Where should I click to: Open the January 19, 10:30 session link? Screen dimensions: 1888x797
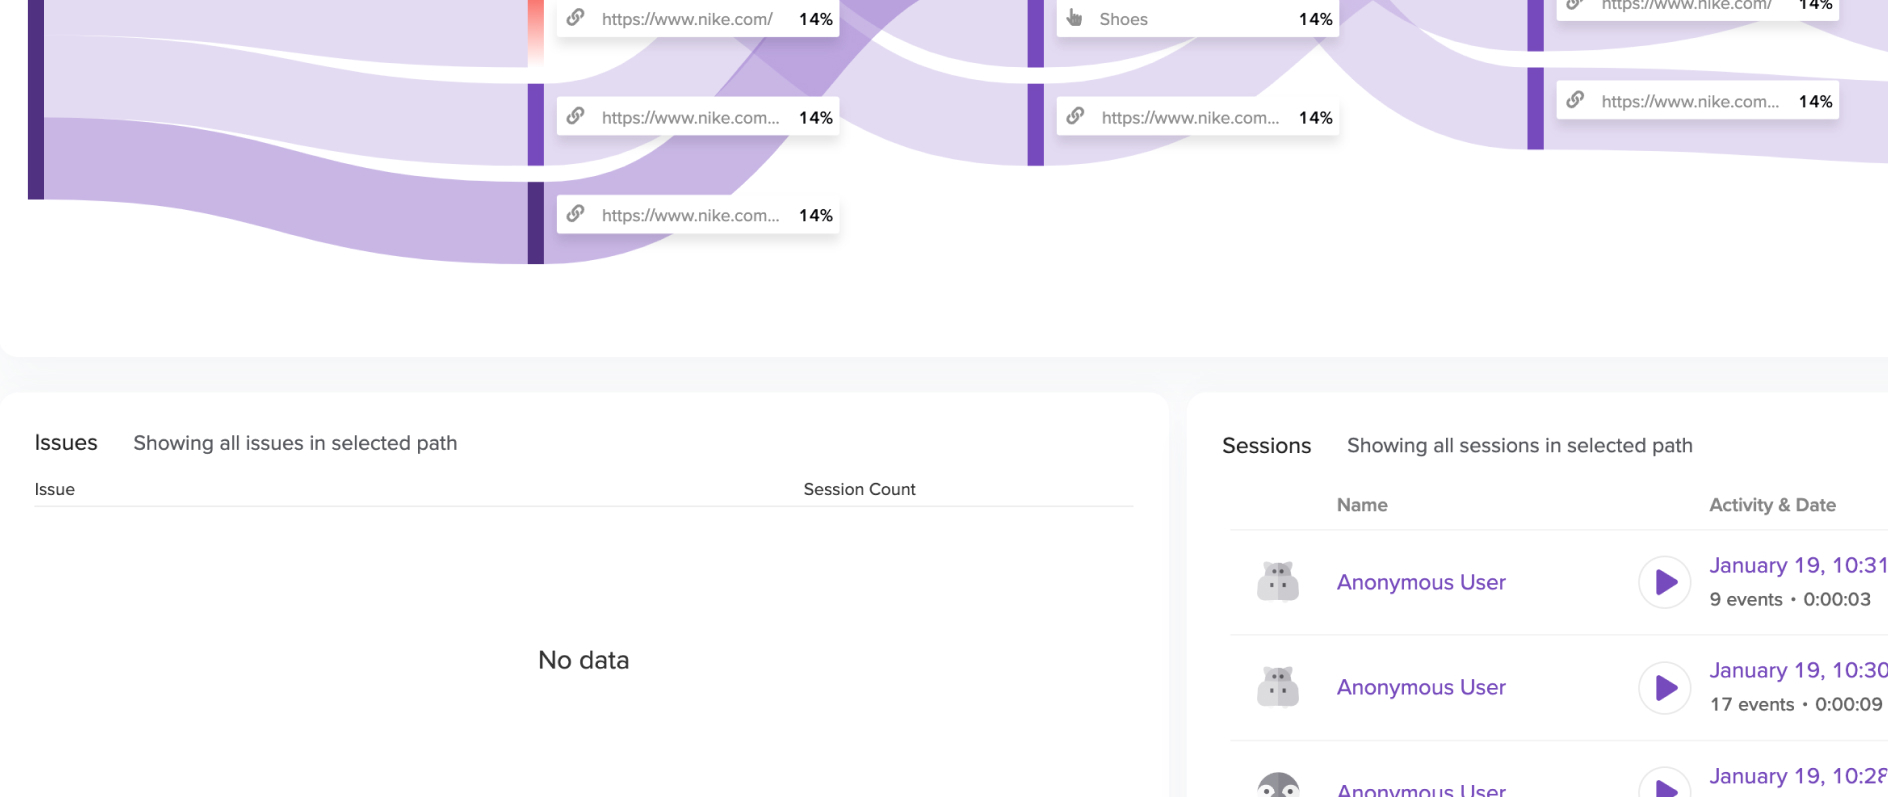point(1798,670)
